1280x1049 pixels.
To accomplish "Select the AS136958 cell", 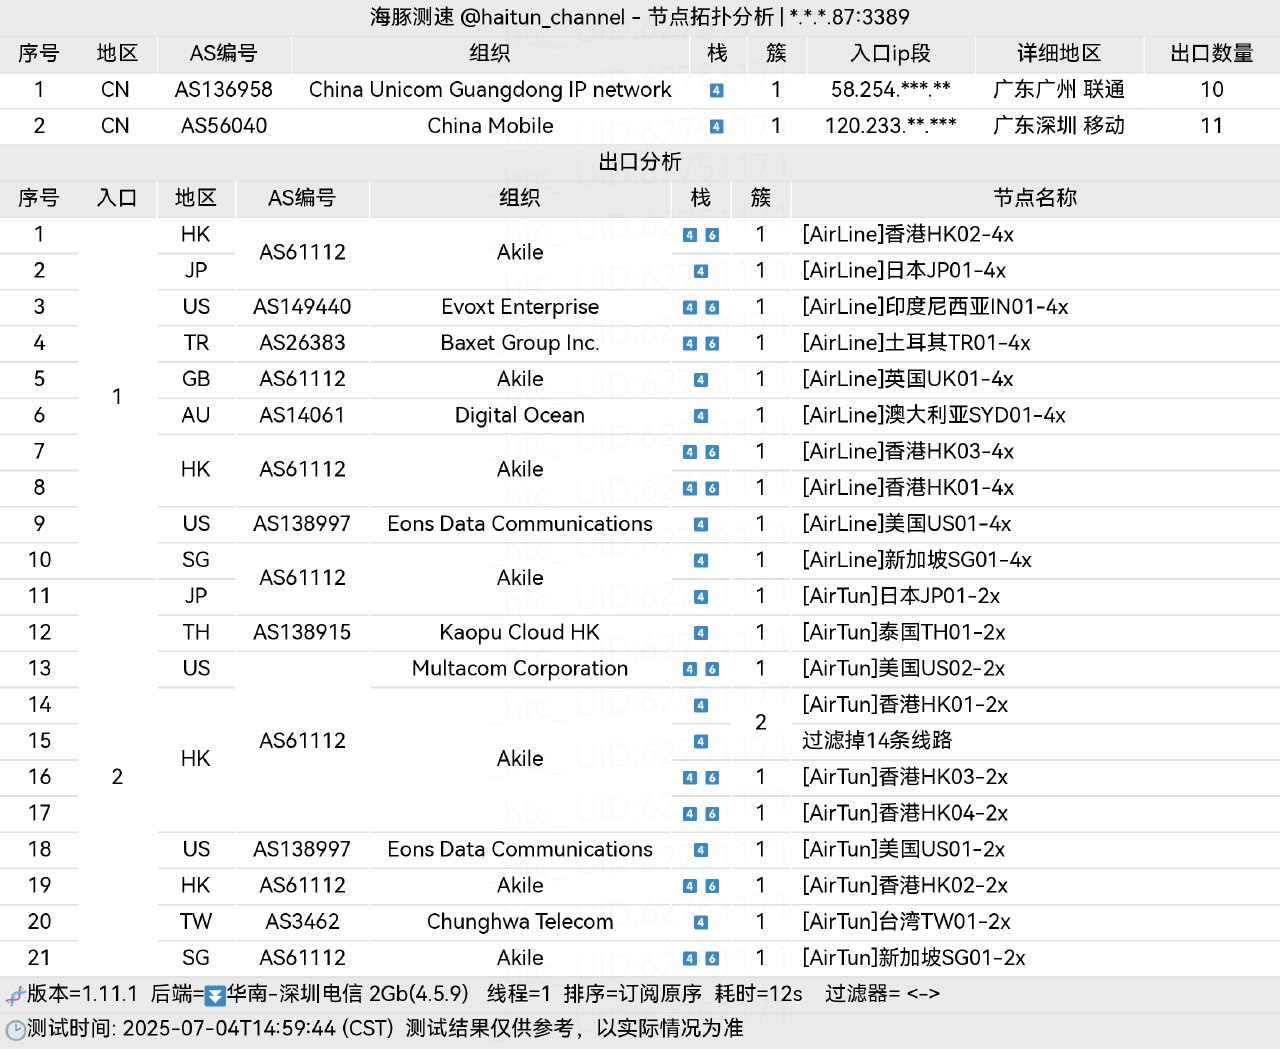I will point(224,90).
